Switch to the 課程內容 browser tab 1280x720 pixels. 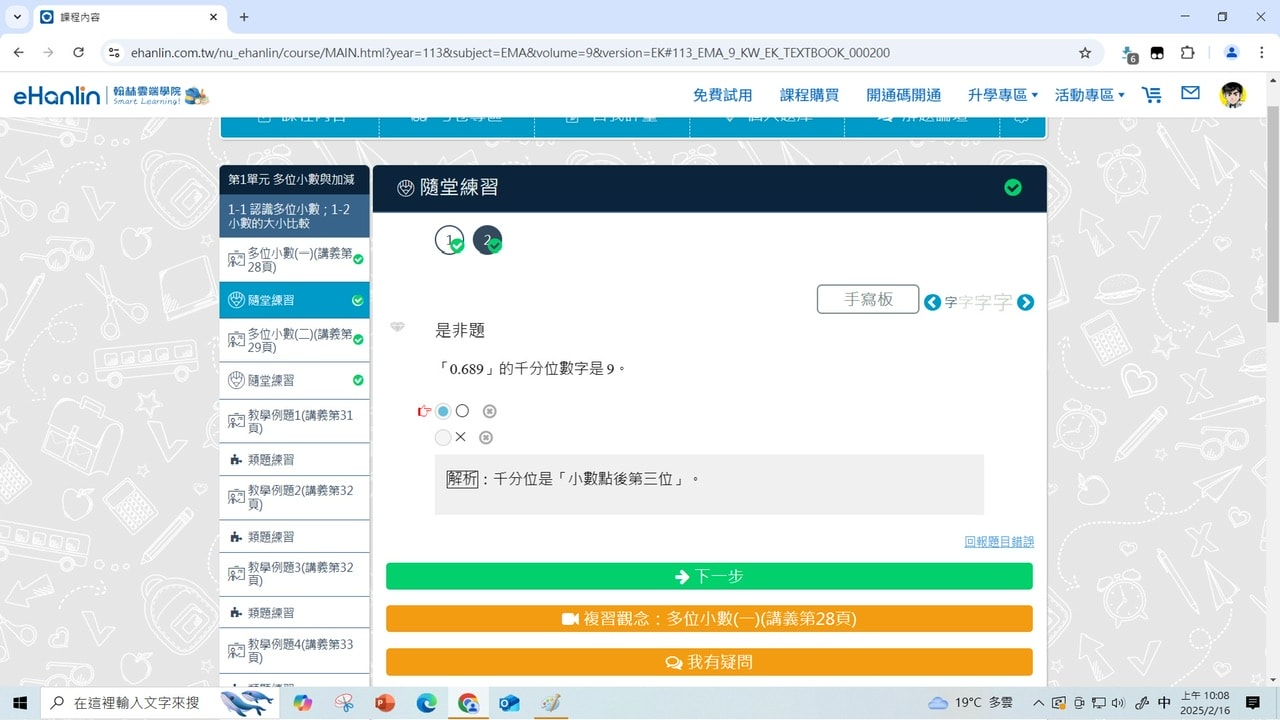click(131, 17)
